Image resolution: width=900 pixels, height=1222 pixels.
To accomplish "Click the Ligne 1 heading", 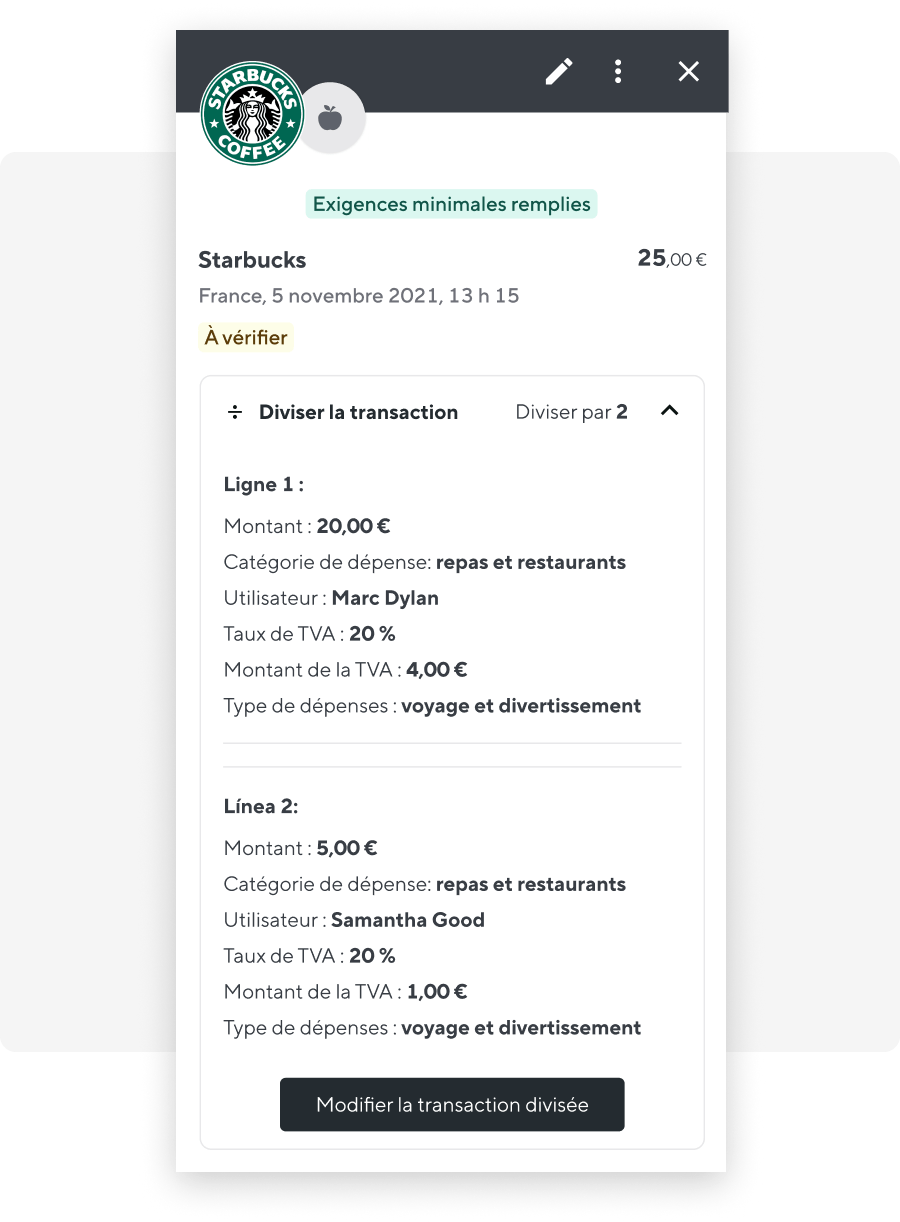I will click(x=264, y=485).
